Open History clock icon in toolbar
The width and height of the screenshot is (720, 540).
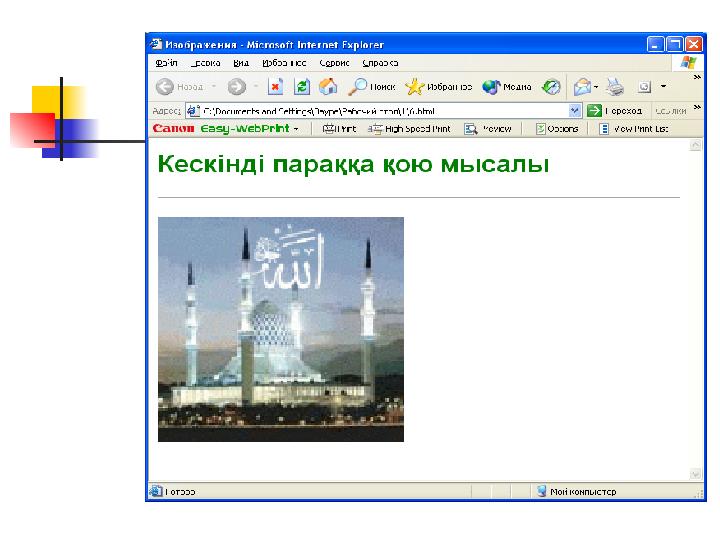[551, 86]
